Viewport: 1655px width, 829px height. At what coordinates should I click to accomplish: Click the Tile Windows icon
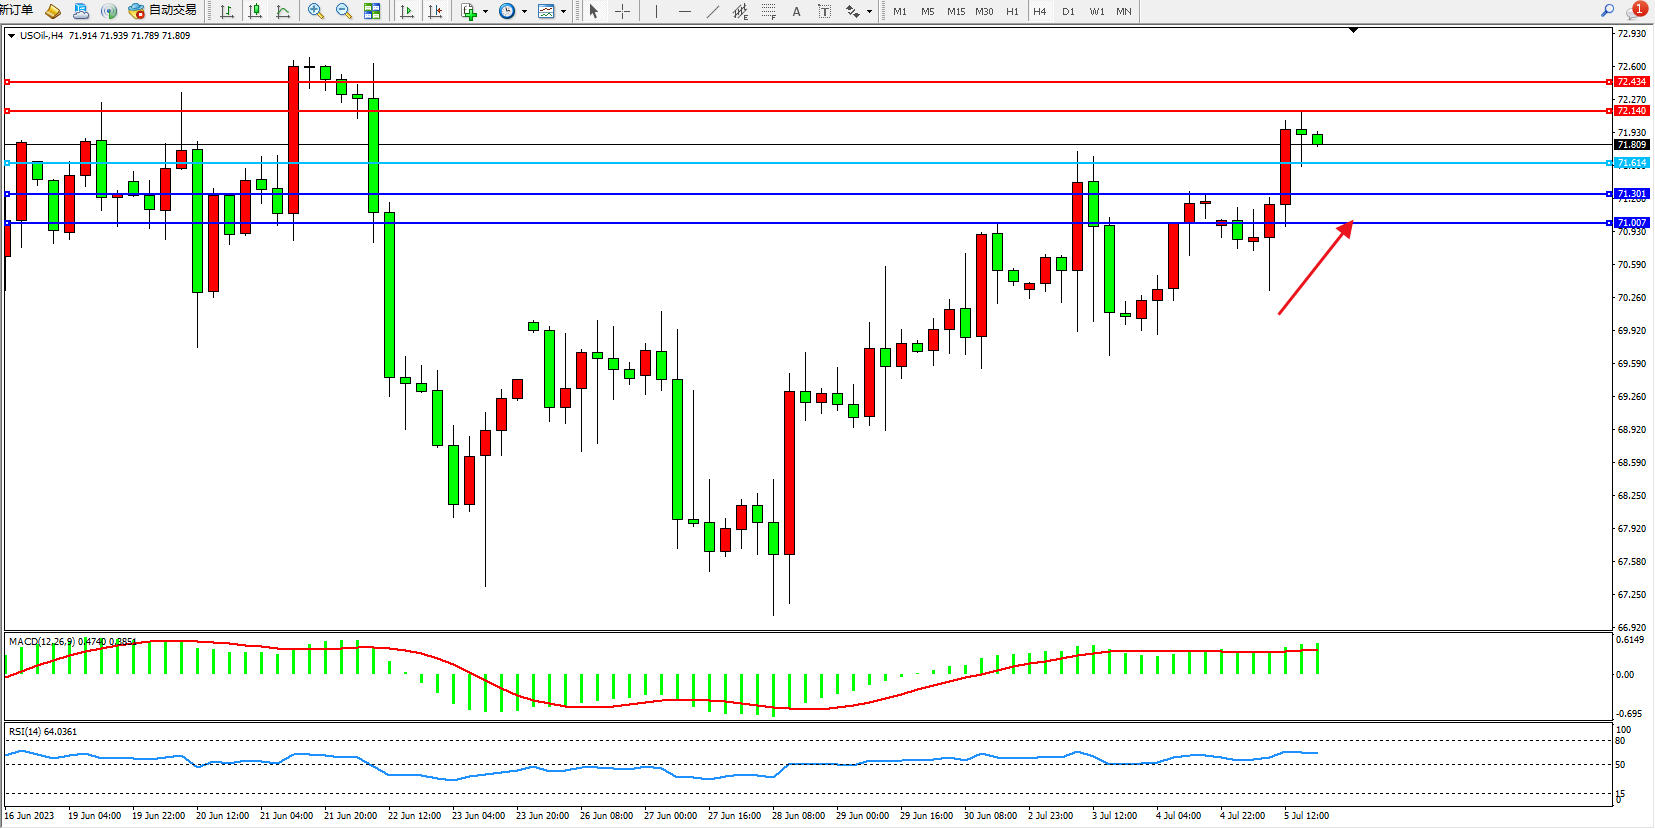372,11
